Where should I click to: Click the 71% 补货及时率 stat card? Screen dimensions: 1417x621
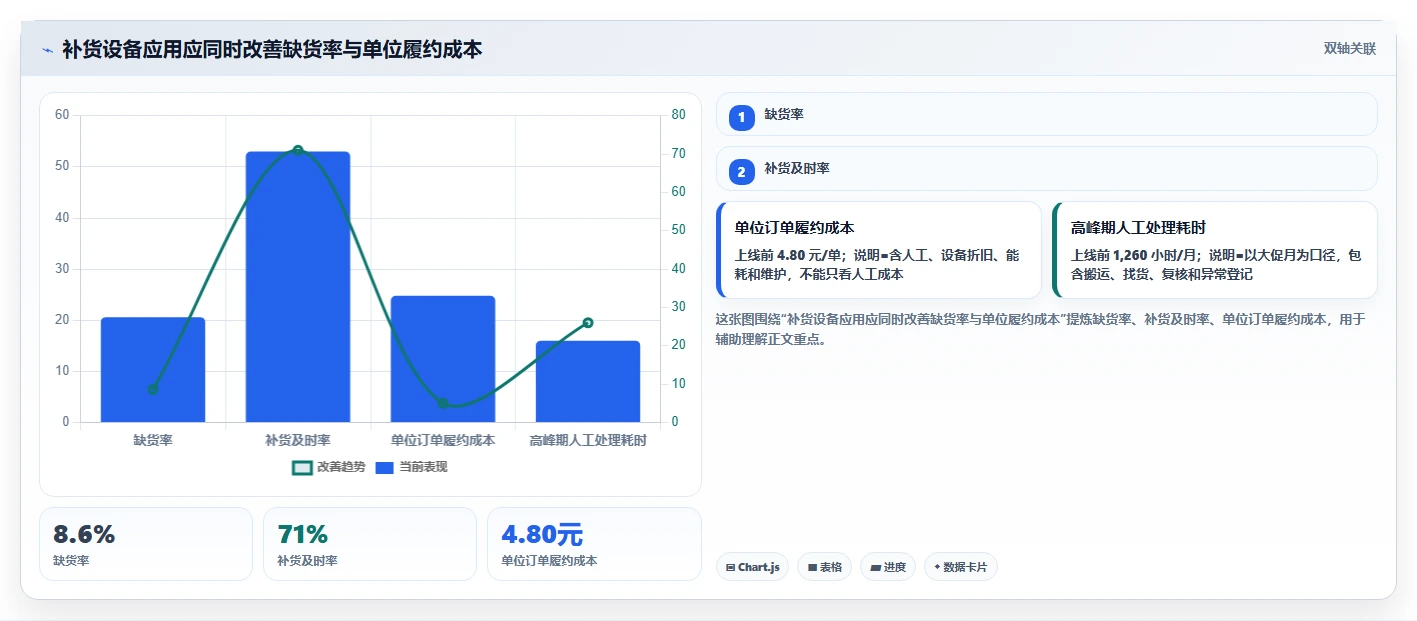pyautogui.click(x=370, y=544)
